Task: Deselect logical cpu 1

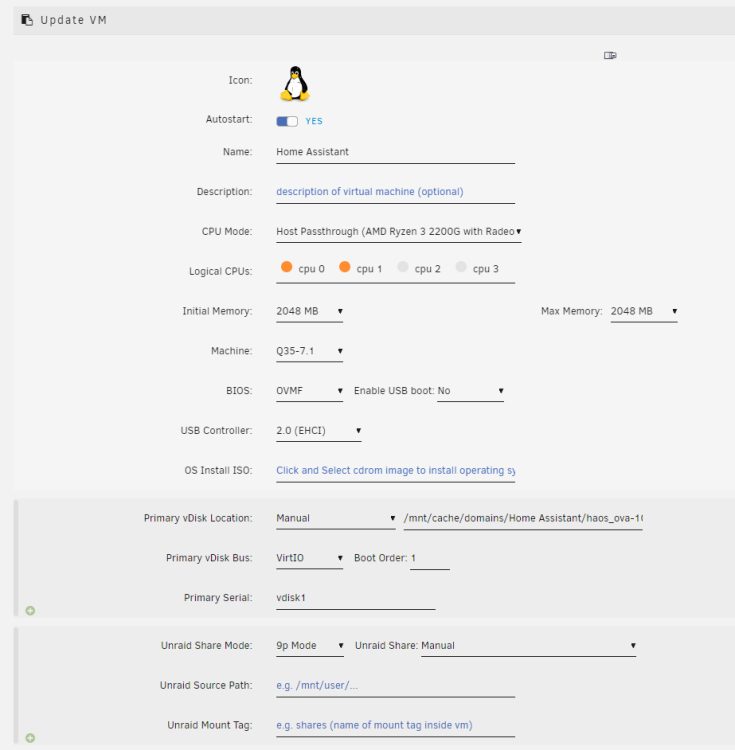Action: pos(344,267)
